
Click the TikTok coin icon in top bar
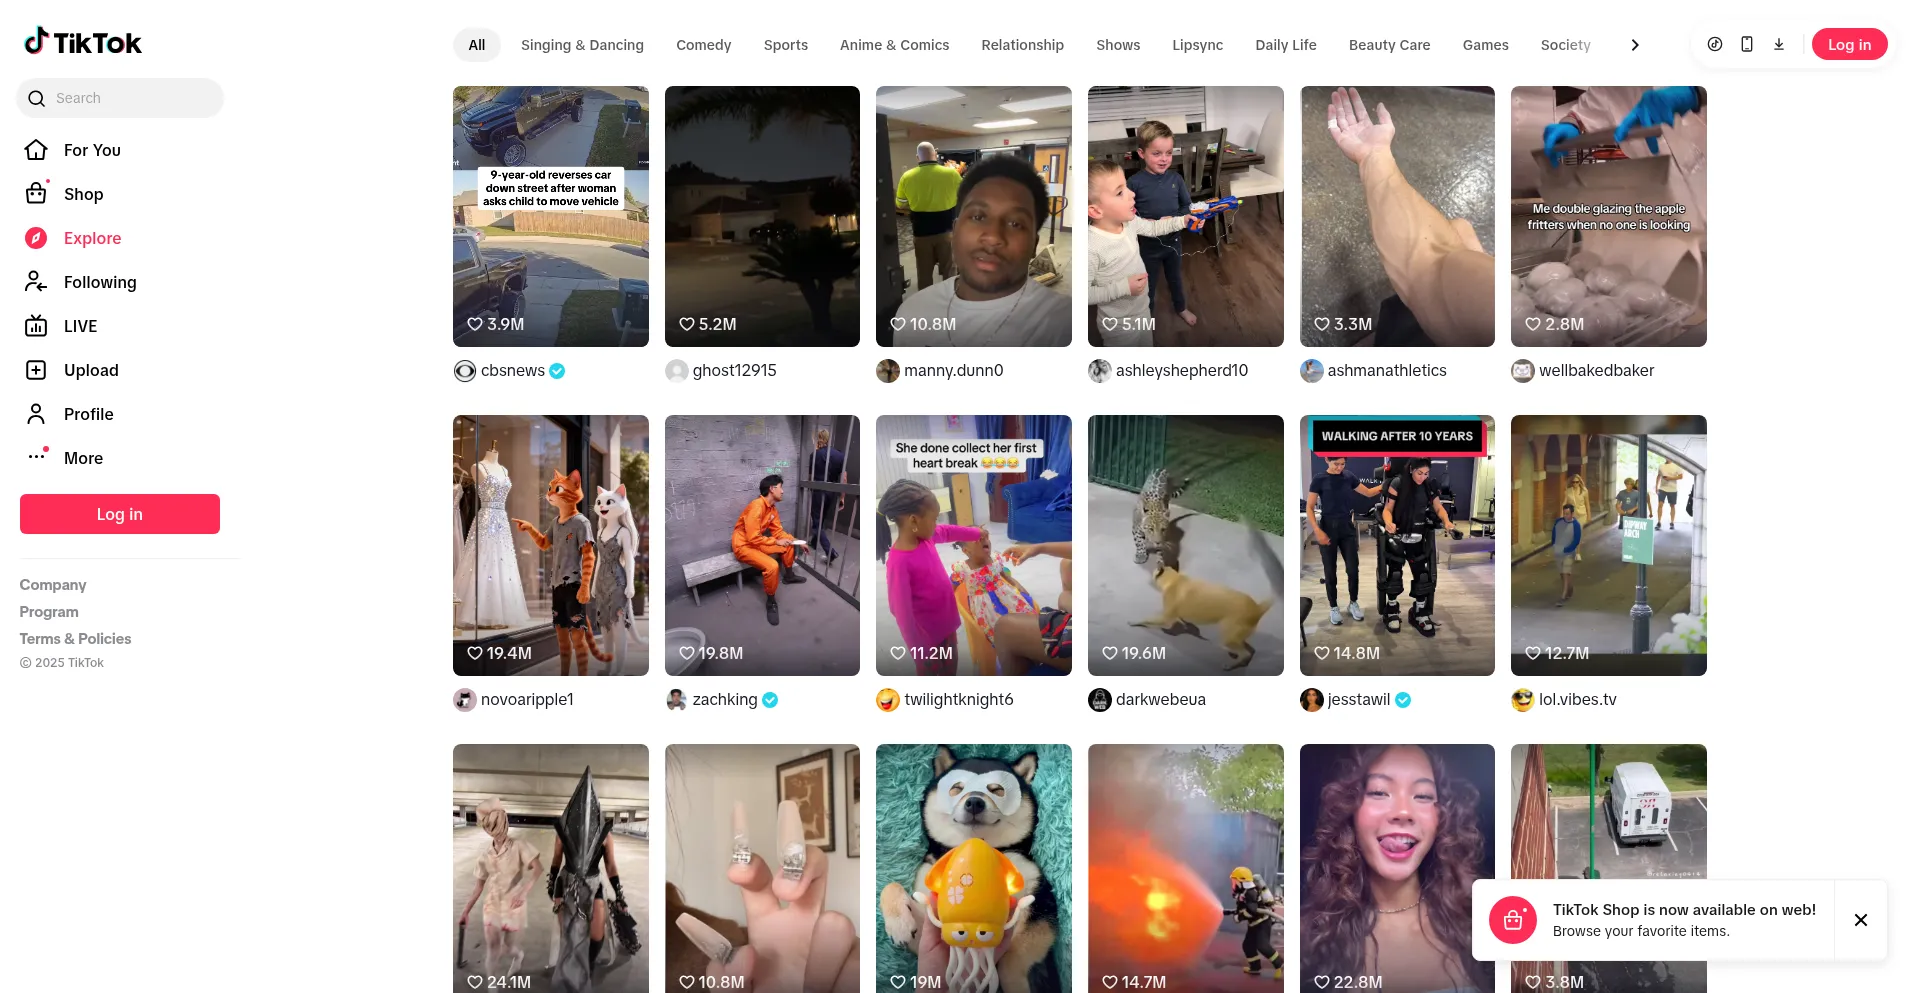click(1715, 44)
